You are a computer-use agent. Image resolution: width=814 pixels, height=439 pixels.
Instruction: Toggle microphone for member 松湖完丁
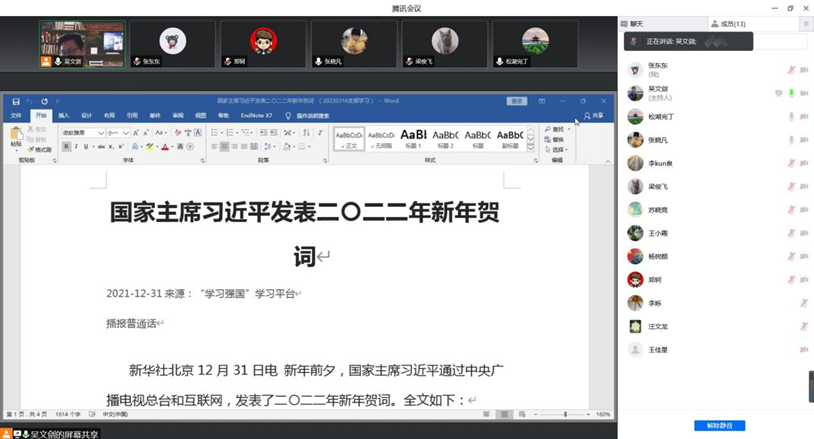click(790, 116)
